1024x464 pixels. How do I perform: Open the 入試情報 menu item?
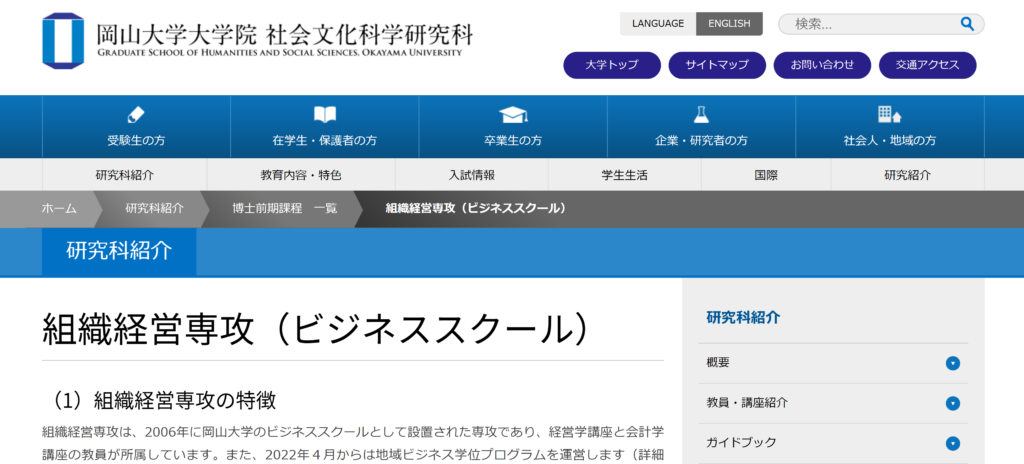click(472, 175)
